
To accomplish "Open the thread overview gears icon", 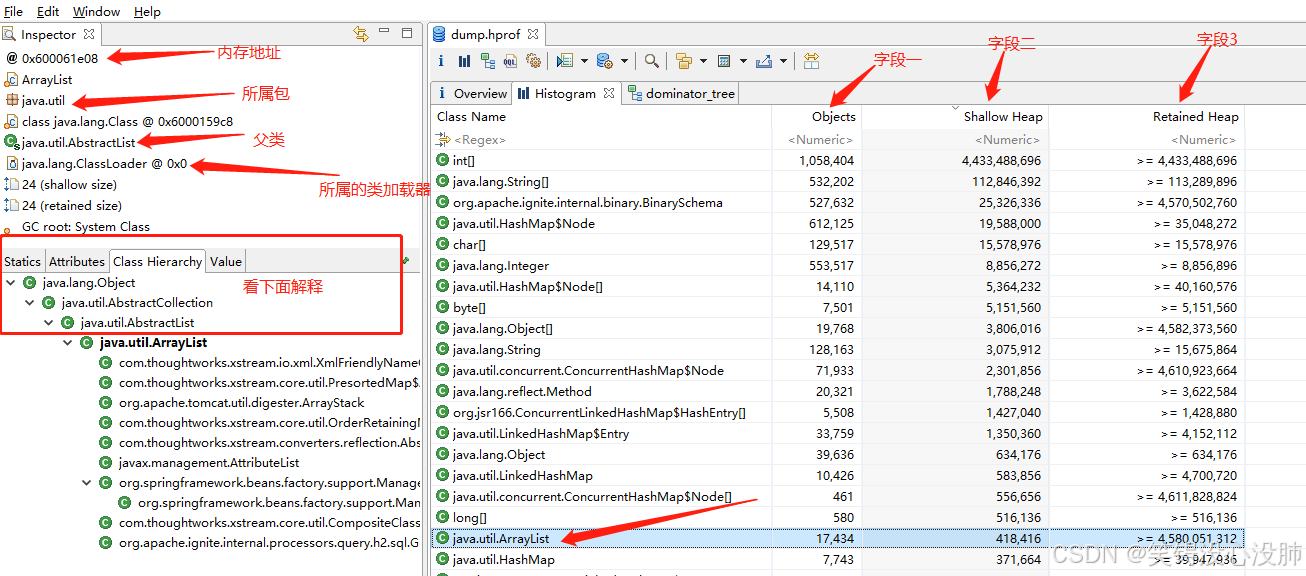I will click(533, 61).
